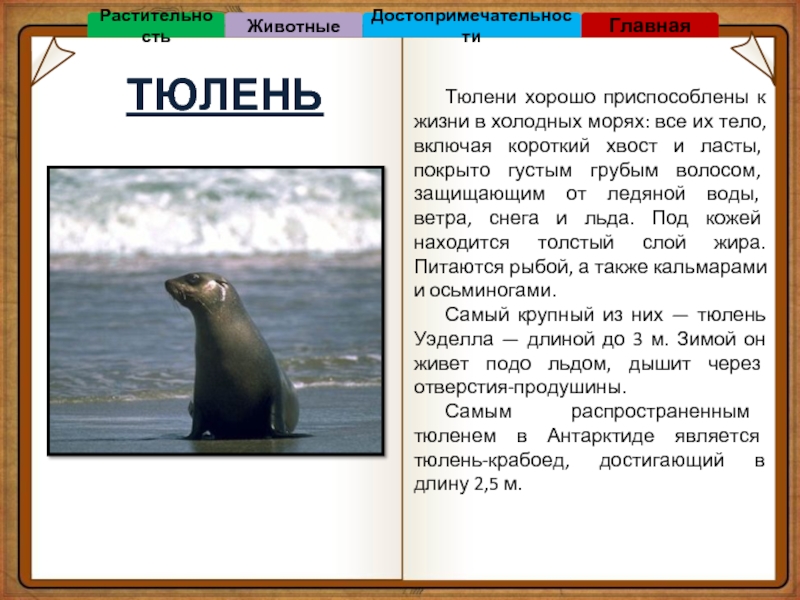
Task: Click the paragraph starting 'Самый крупный из них'
Action: 590,351
